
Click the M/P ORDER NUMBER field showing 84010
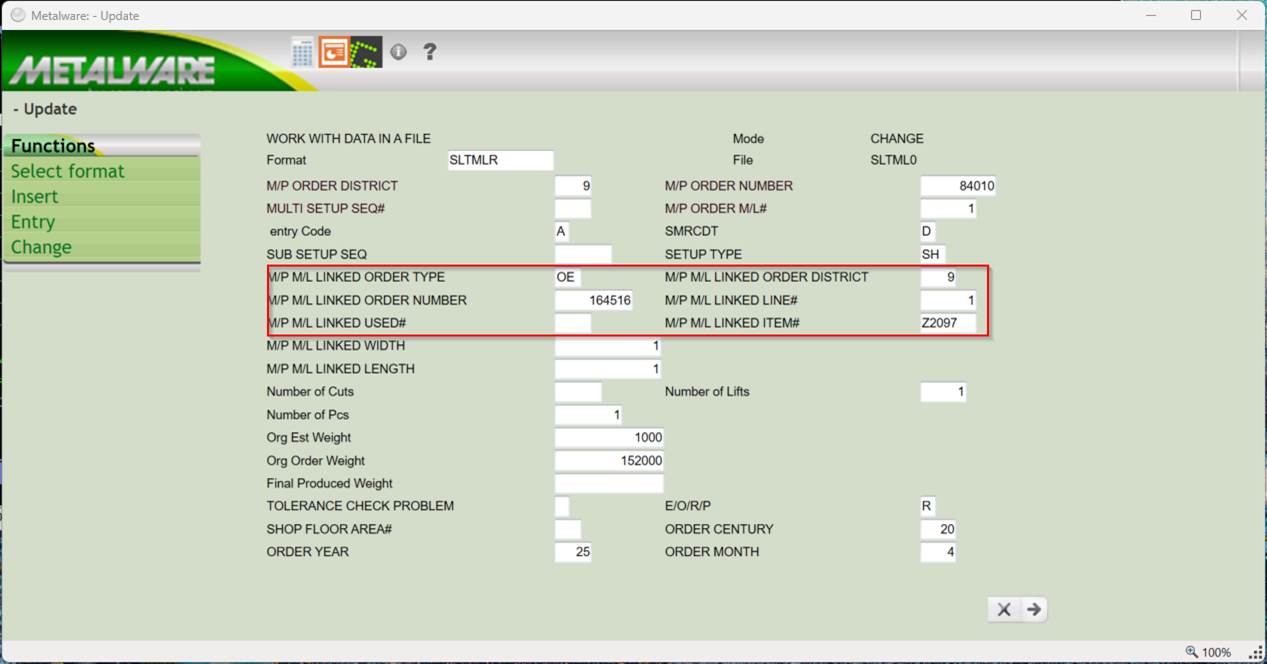pyautogui.click(x=958, y=186)
